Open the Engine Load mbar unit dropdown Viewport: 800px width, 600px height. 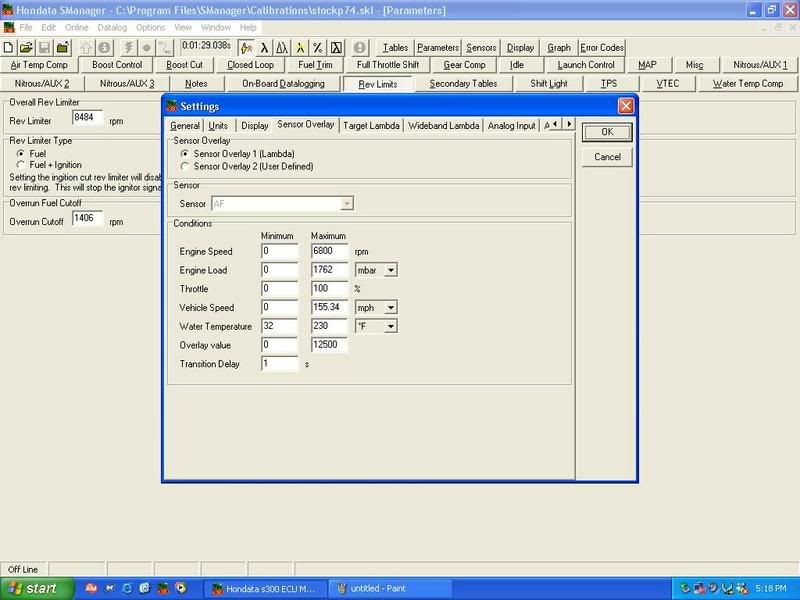point(390,270)
